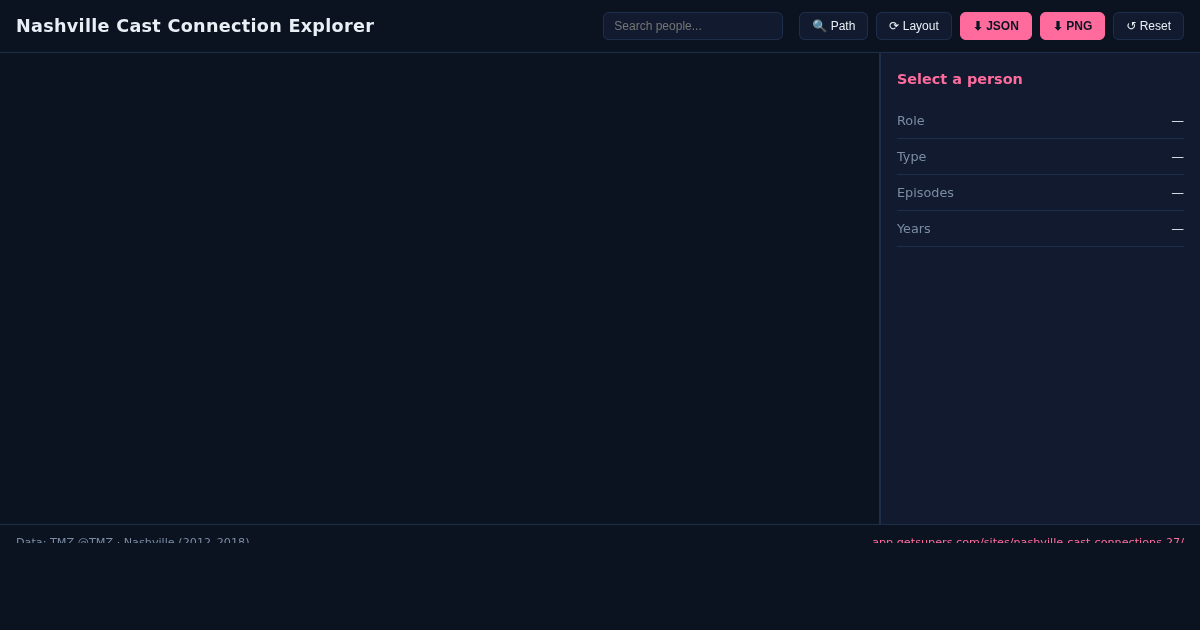Export the graph with PNG button
The width and height of the screenshot is (1200, 630).
click(1072, 26)
